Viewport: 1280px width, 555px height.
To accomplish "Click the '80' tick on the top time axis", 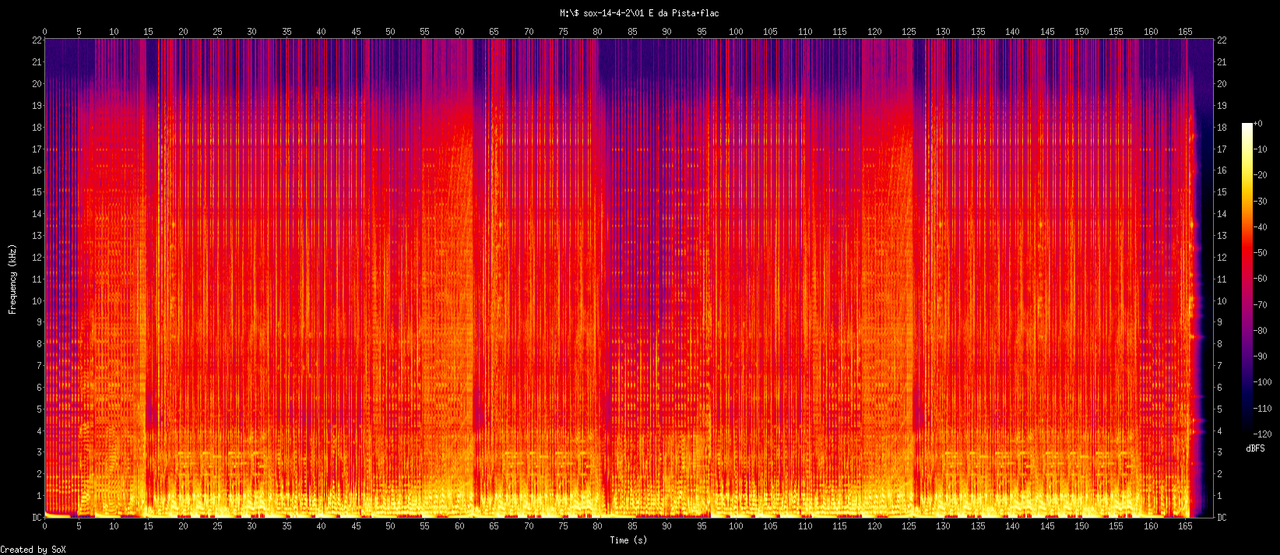I will coord(598,31).
